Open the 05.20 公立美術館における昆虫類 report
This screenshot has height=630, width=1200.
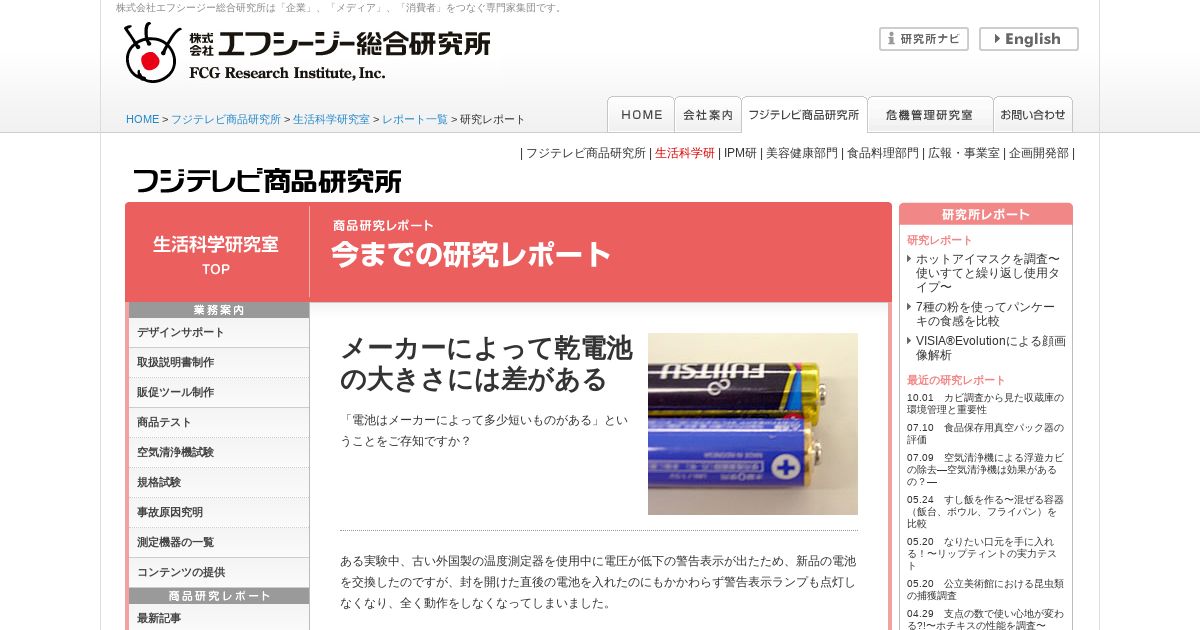click(985, 589)
